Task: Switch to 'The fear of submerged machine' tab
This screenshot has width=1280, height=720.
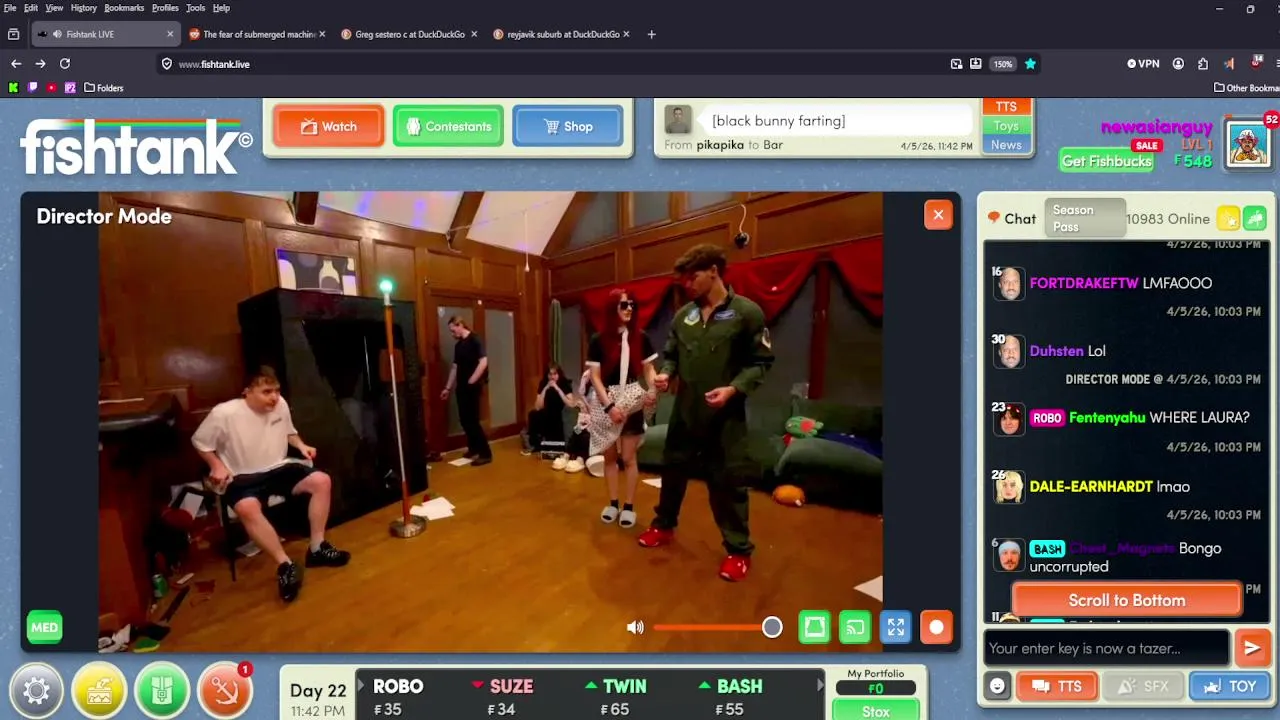Action: tap(258, 34)
